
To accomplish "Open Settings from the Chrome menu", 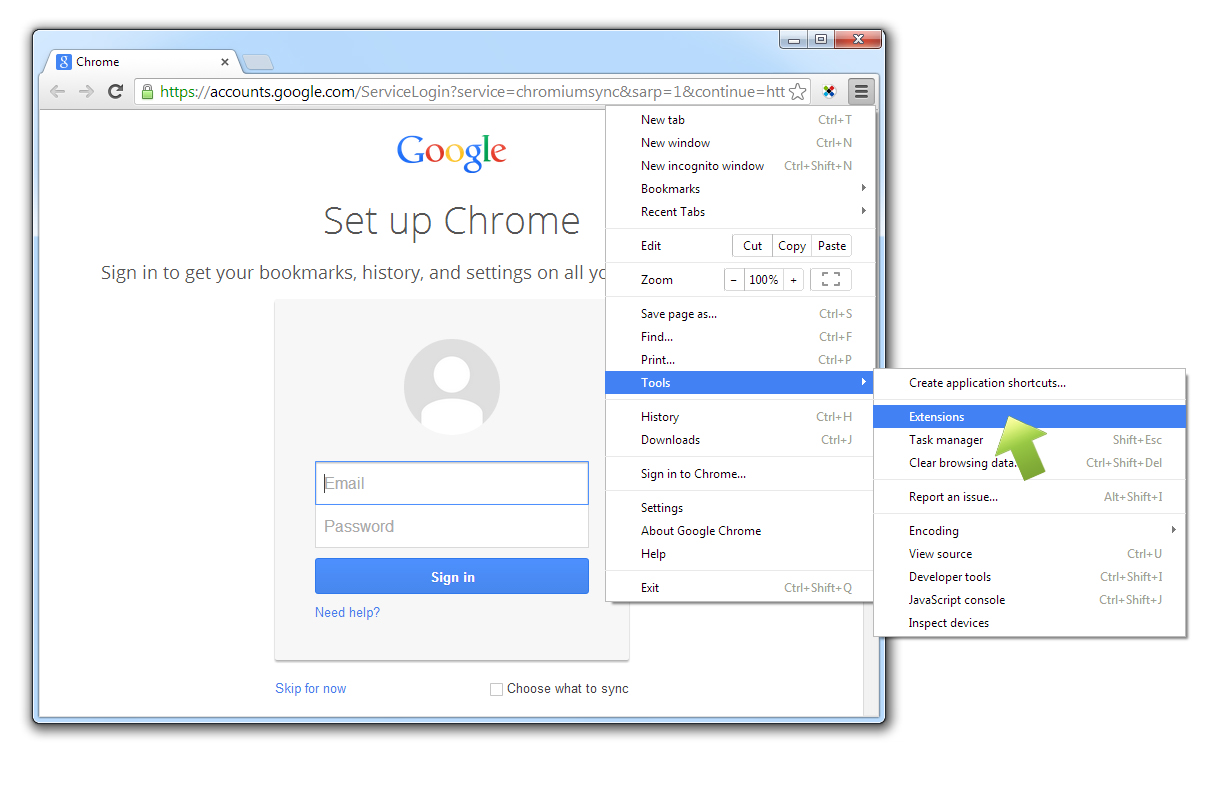I will pos(739,508).
